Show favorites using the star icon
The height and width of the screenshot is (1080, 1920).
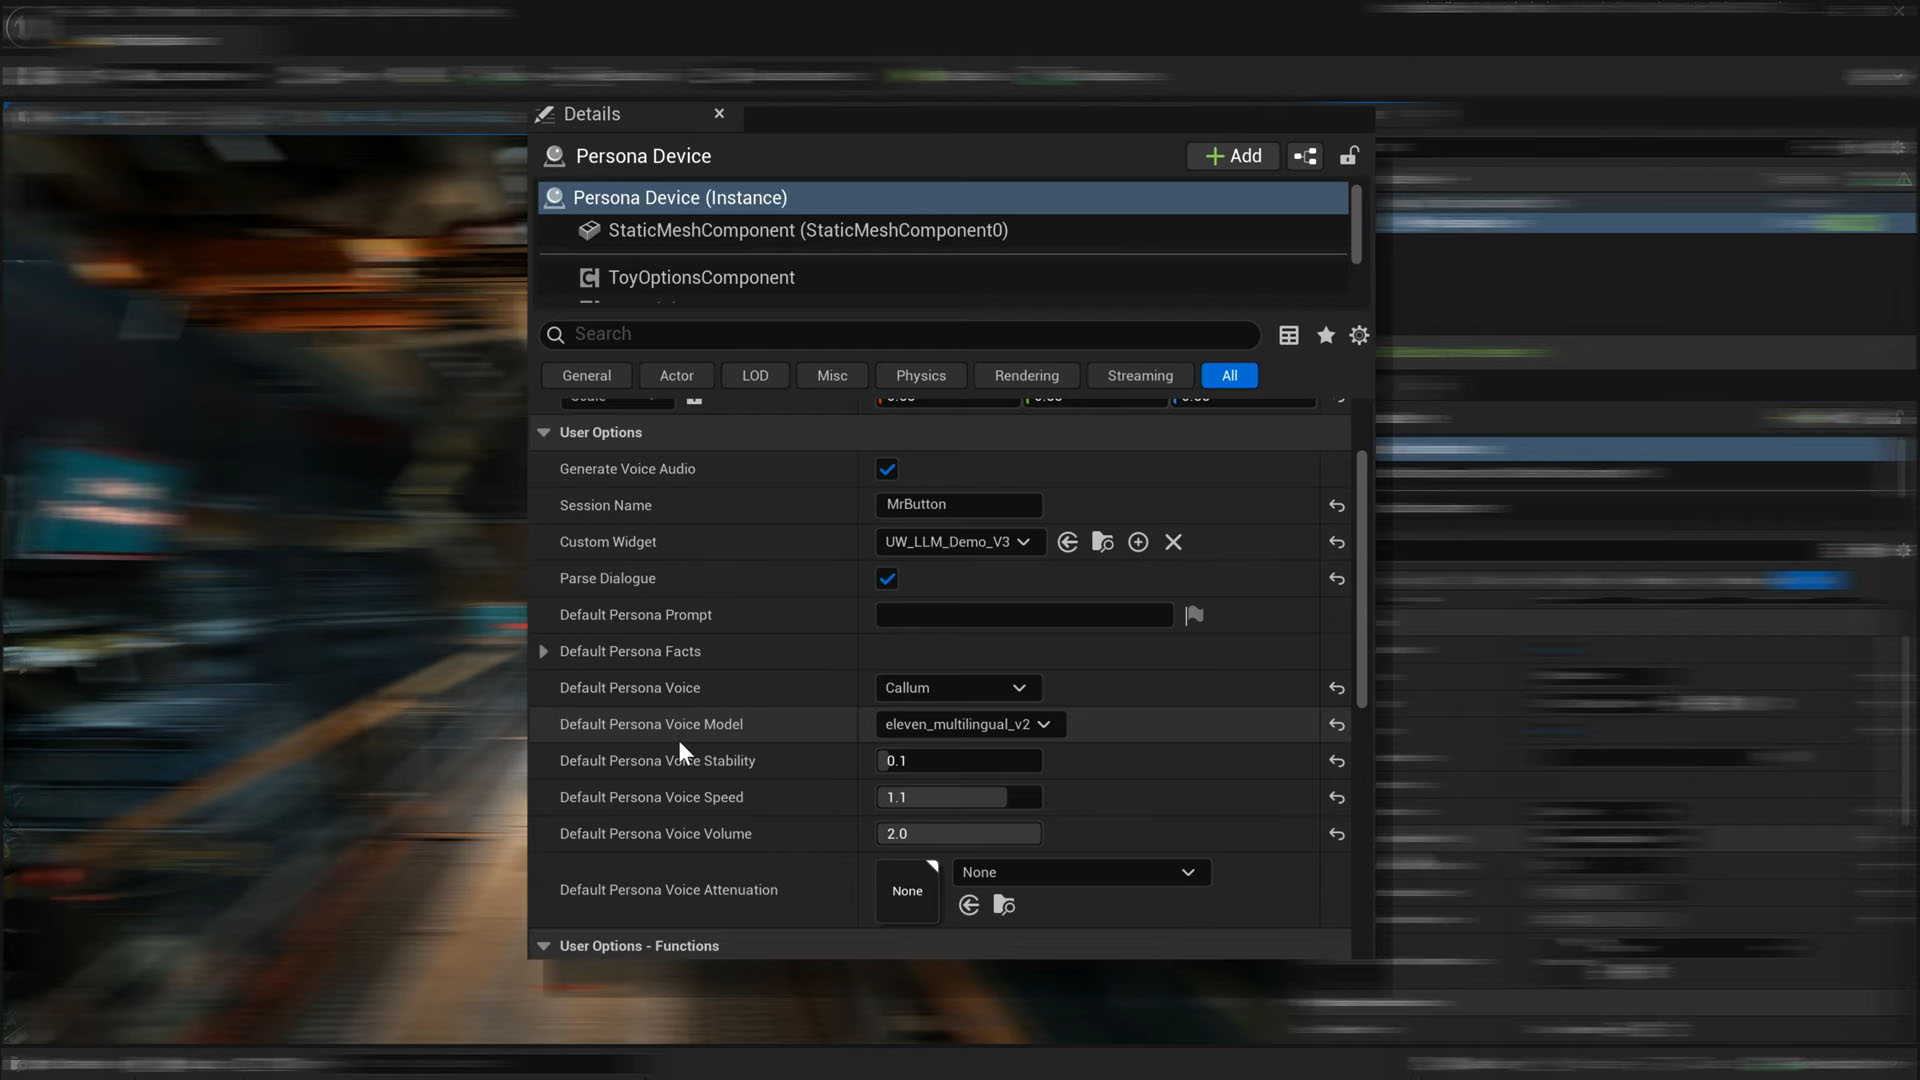pyautogui.click(x=1326, y=335)
